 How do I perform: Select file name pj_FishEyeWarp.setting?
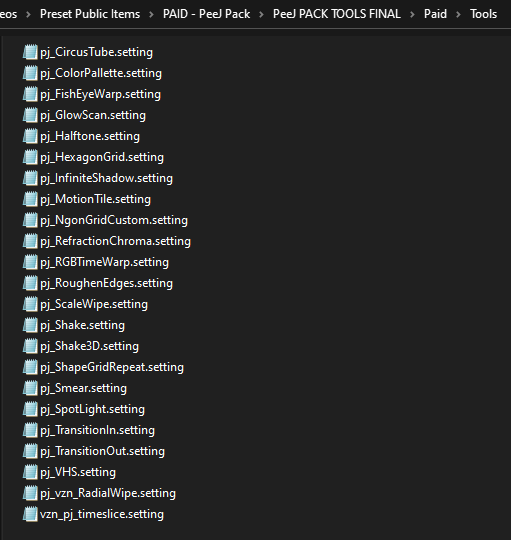(100, 94)
